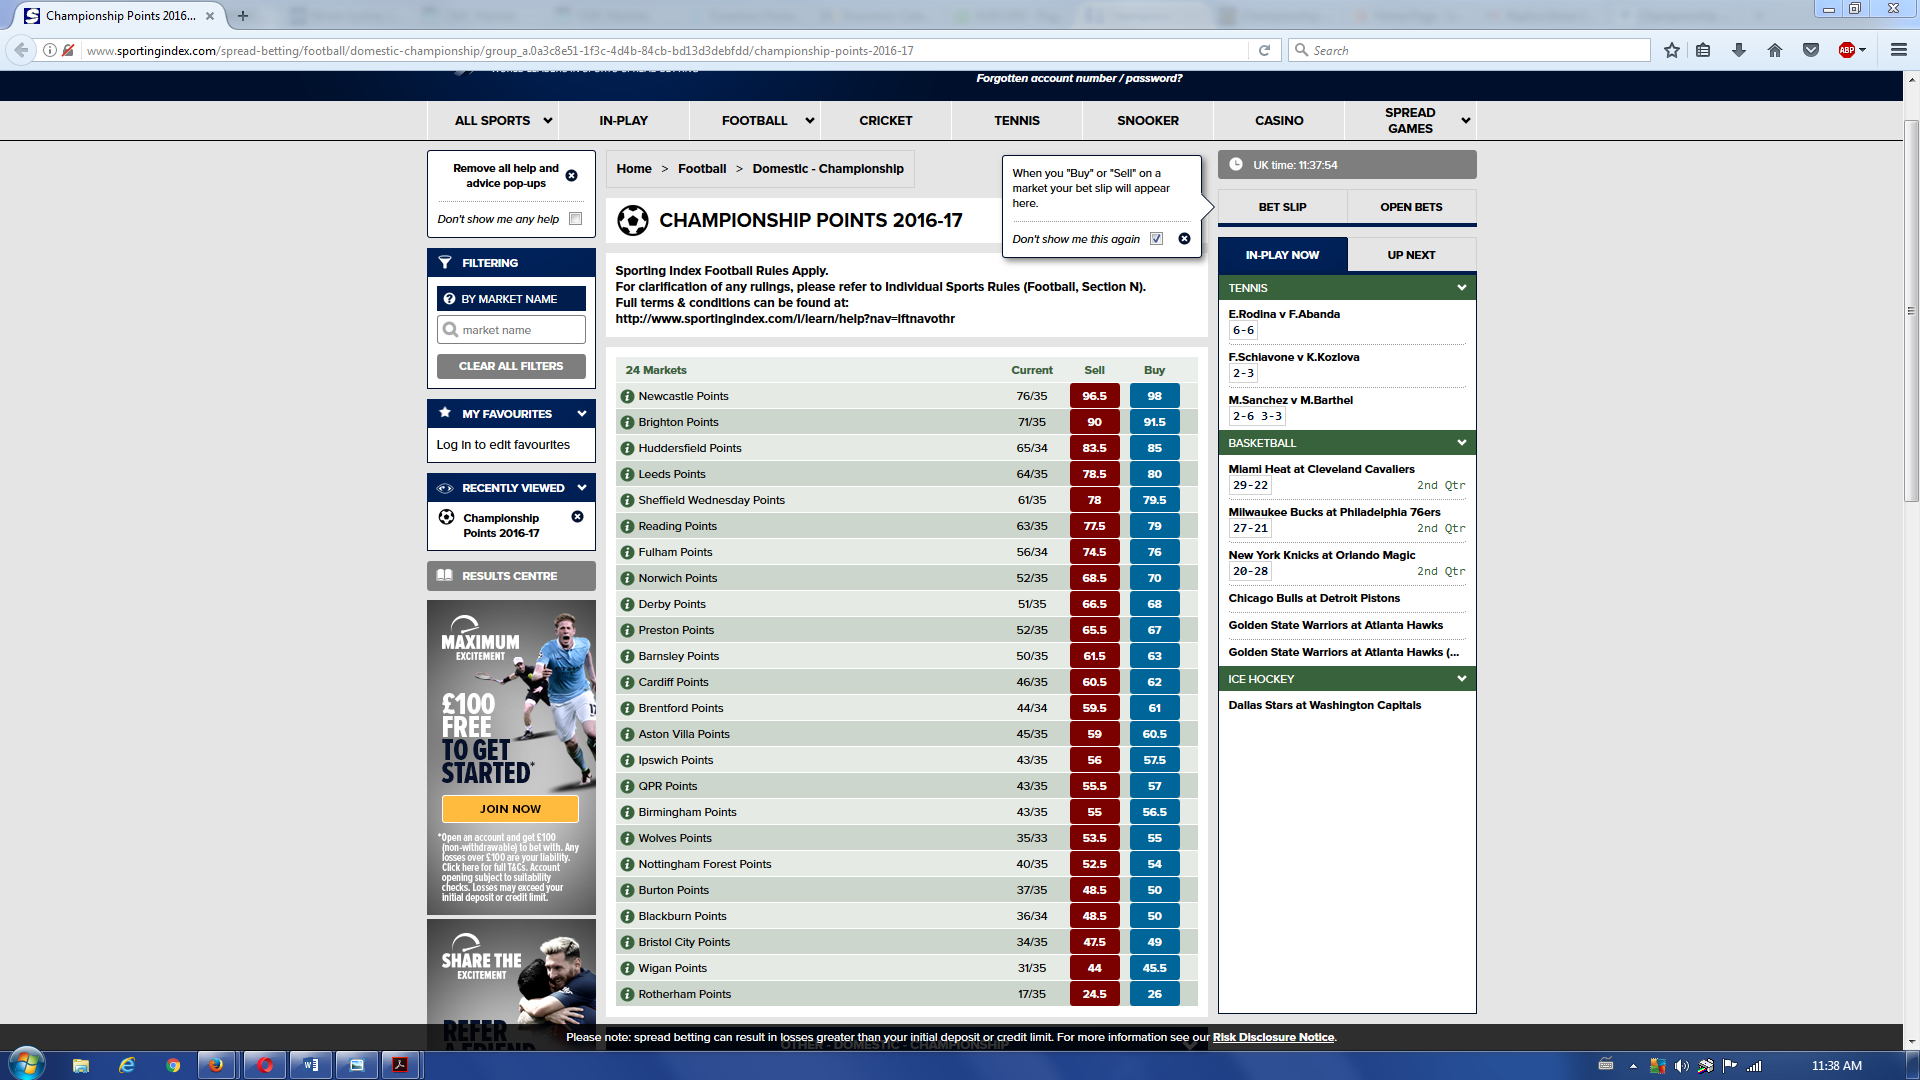Buy Rotherham Points at 26
Screen dimensions: 1920x1080
(1154, 994)
